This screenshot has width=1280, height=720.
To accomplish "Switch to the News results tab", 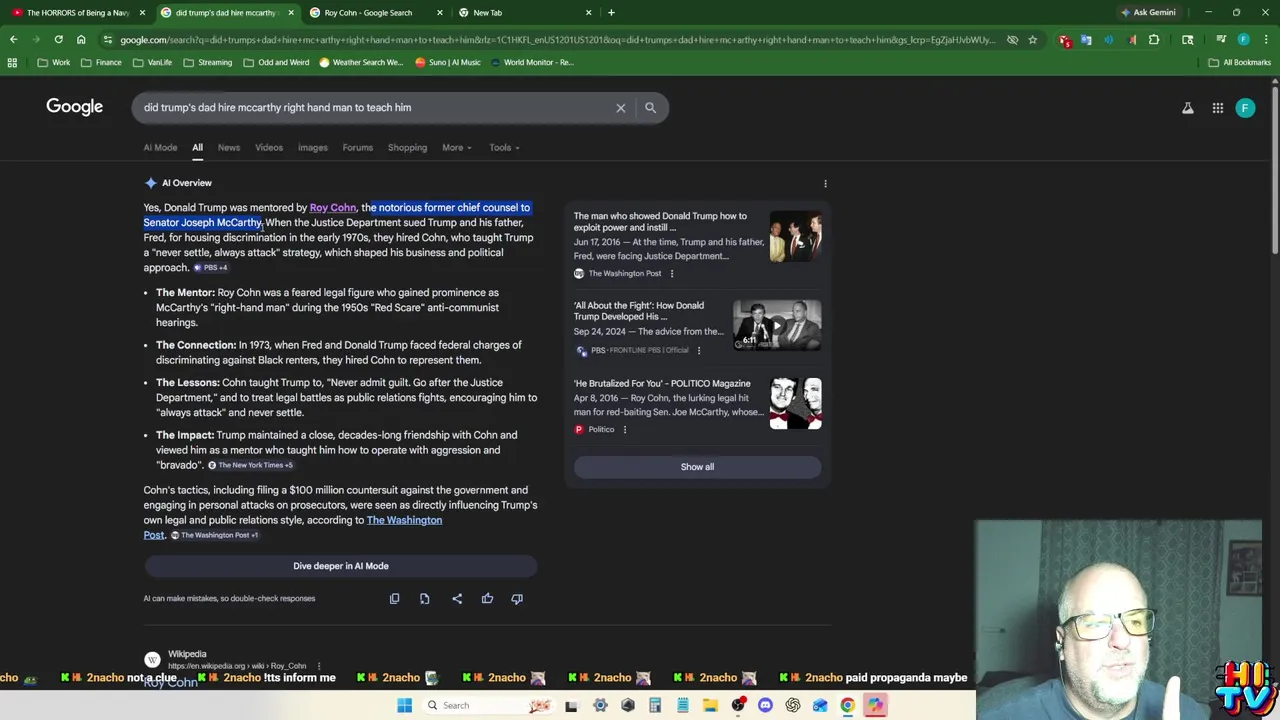I will click(x=229, y=147).
